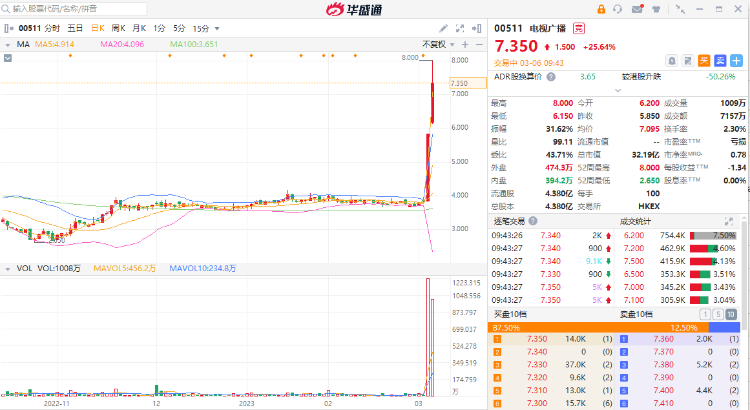Open the 不复权 adjustment dropdown
Image resolution: width=750 pixels, height=410 pixels.
tap(438, 44)
